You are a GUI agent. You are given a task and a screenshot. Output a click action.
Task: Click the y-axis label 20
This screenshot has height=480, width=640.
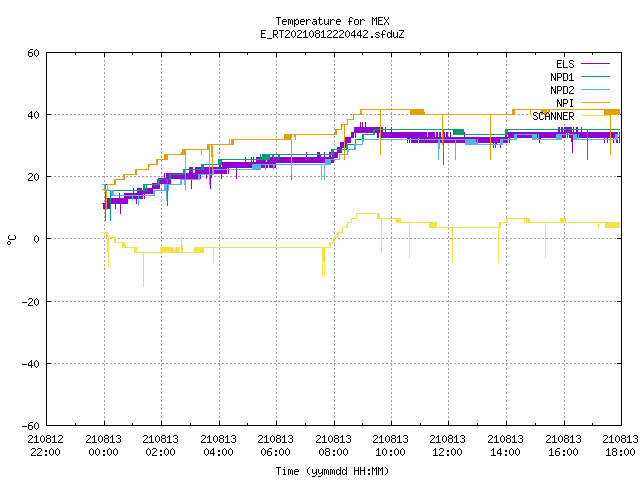(33, 177)
